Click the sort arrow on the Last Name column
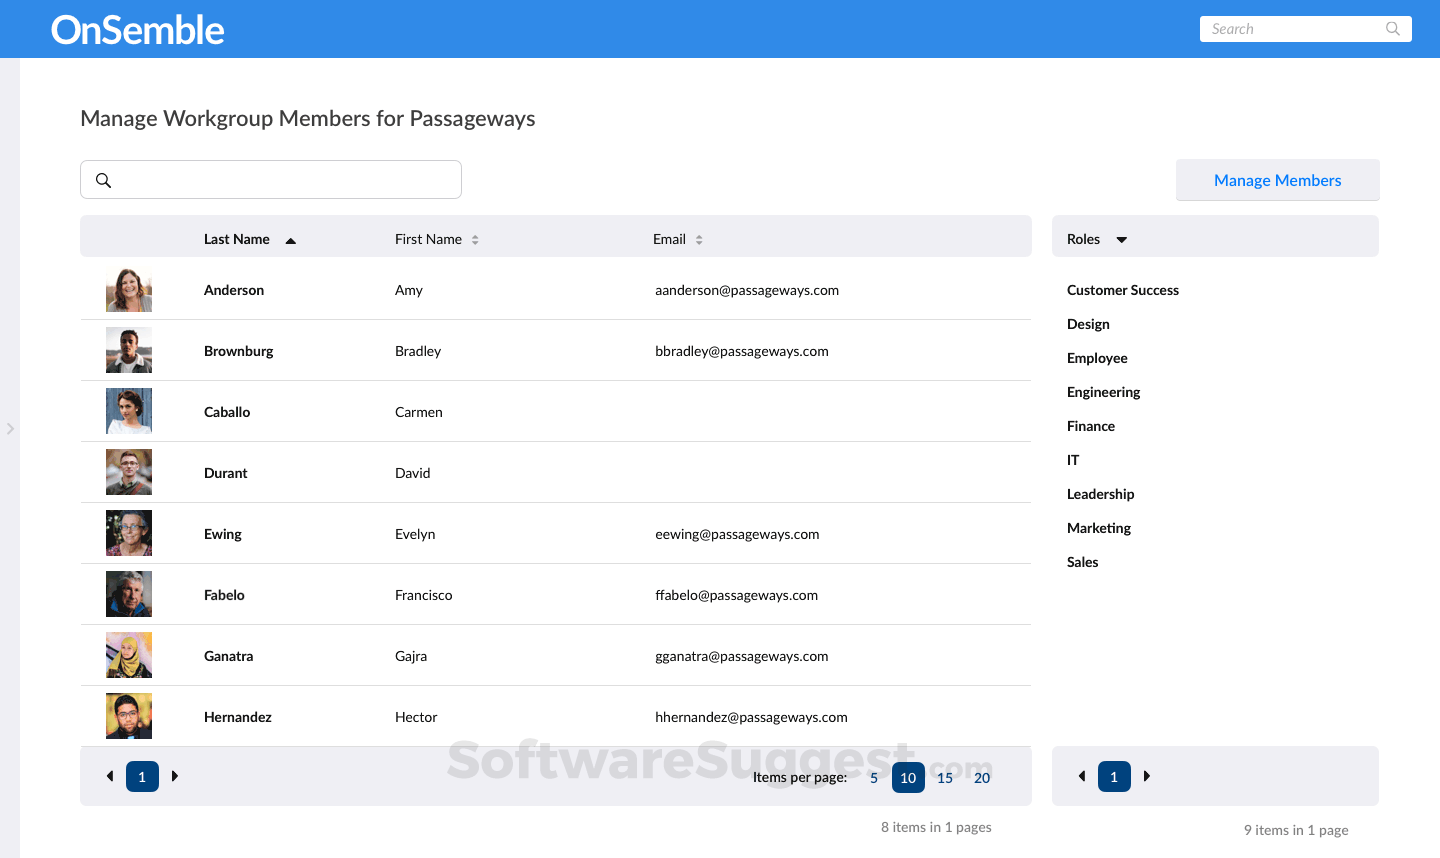The height and width of the screenshot is (858, 1440). coord(290,239)
